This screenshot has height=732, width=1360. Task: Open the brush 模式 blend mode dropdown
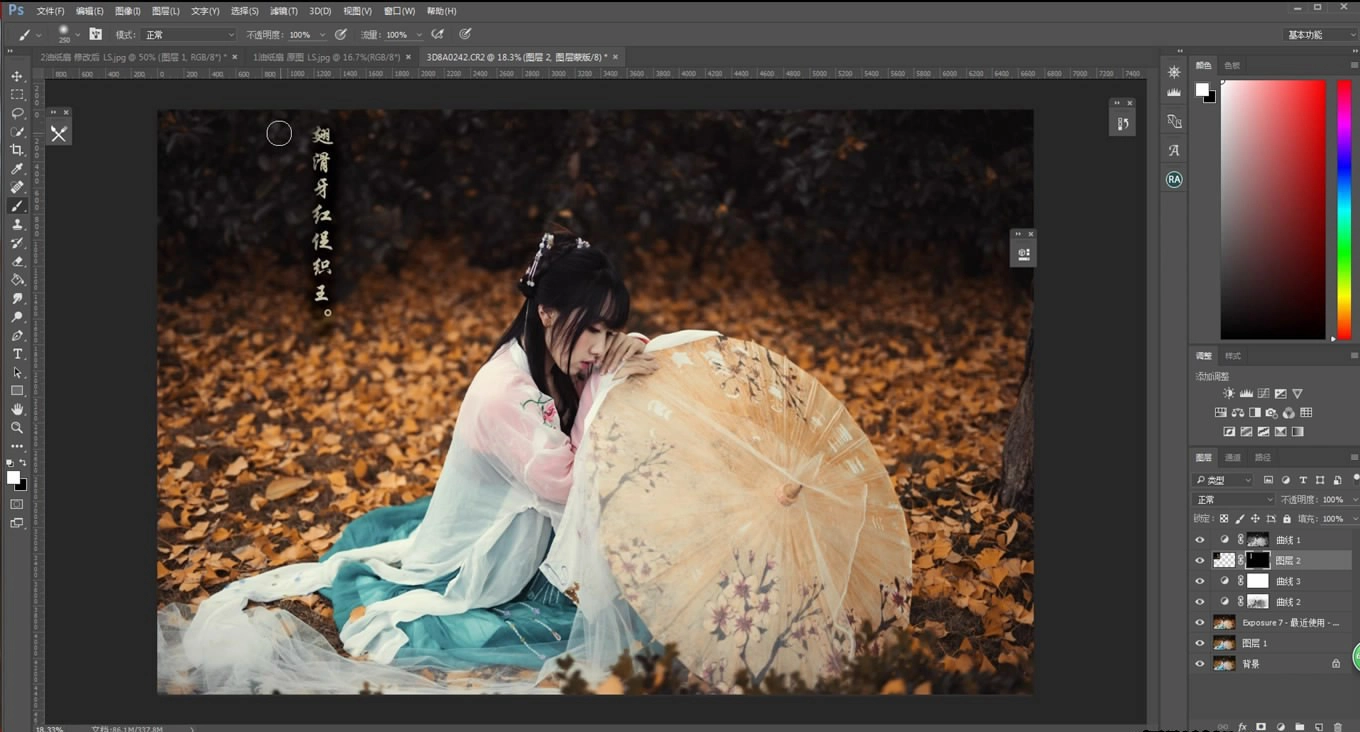coord(189,35)
